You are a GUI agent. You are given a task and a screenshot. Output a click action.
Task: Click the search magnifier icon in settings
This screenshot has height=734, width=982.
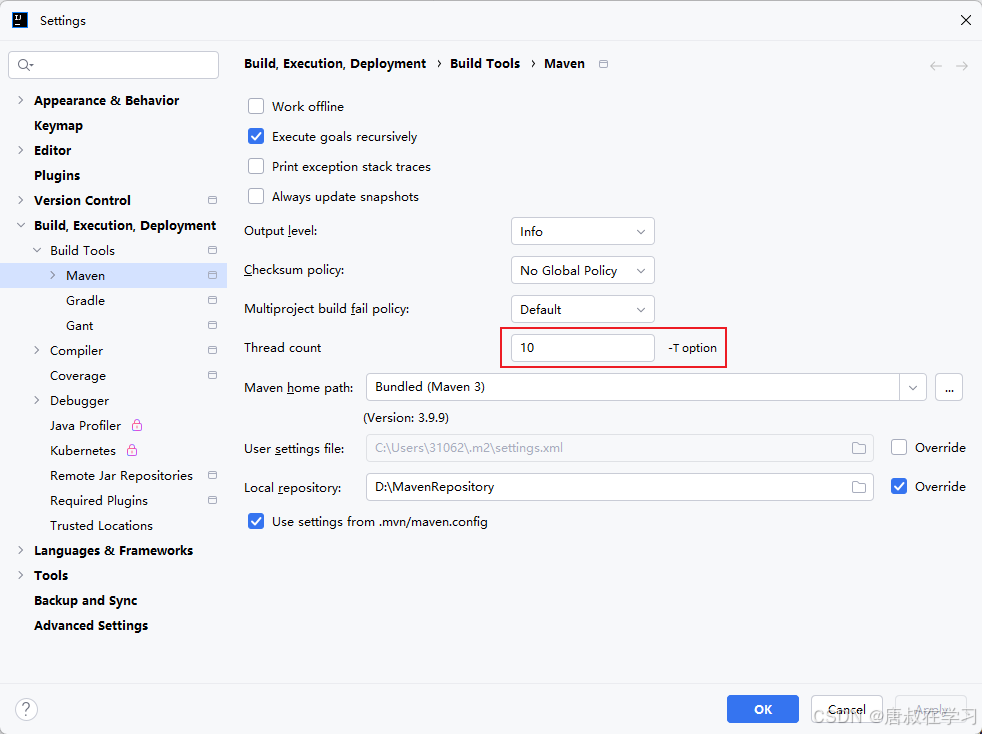25,65
